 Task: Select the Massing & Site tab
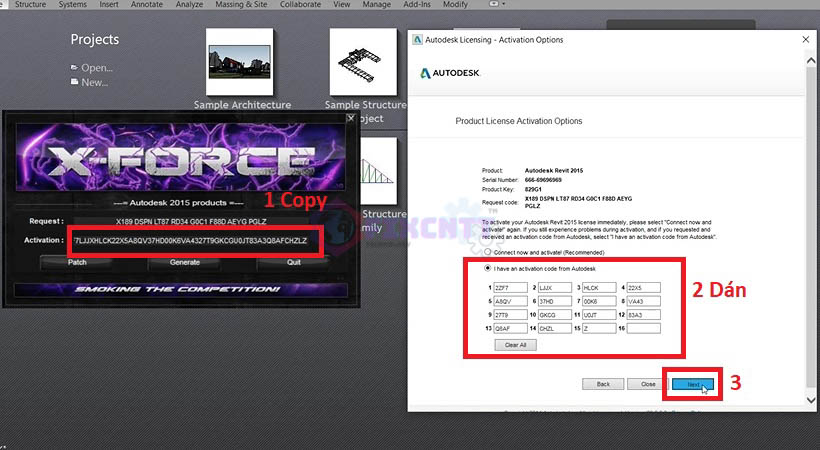pos(241,4)
